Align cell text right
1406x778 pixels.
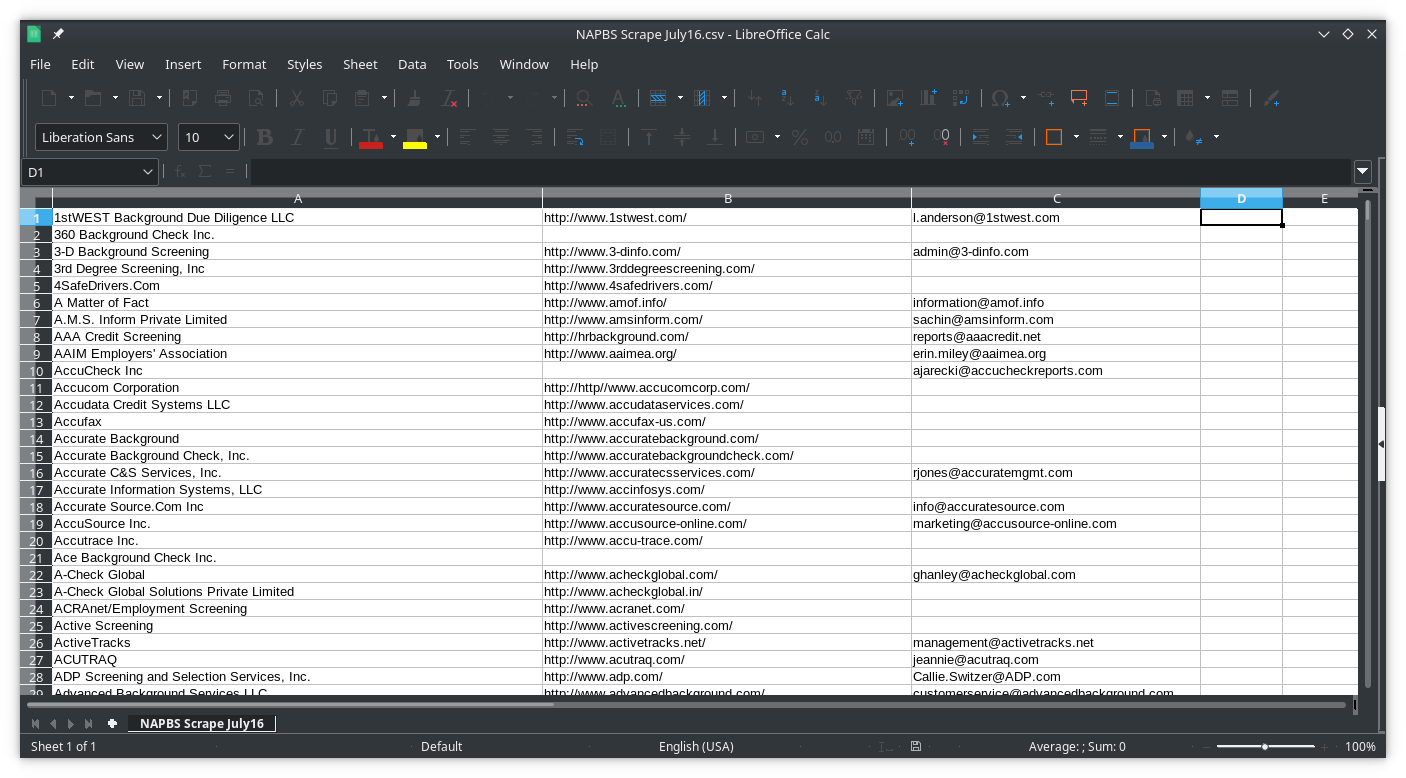535,137
